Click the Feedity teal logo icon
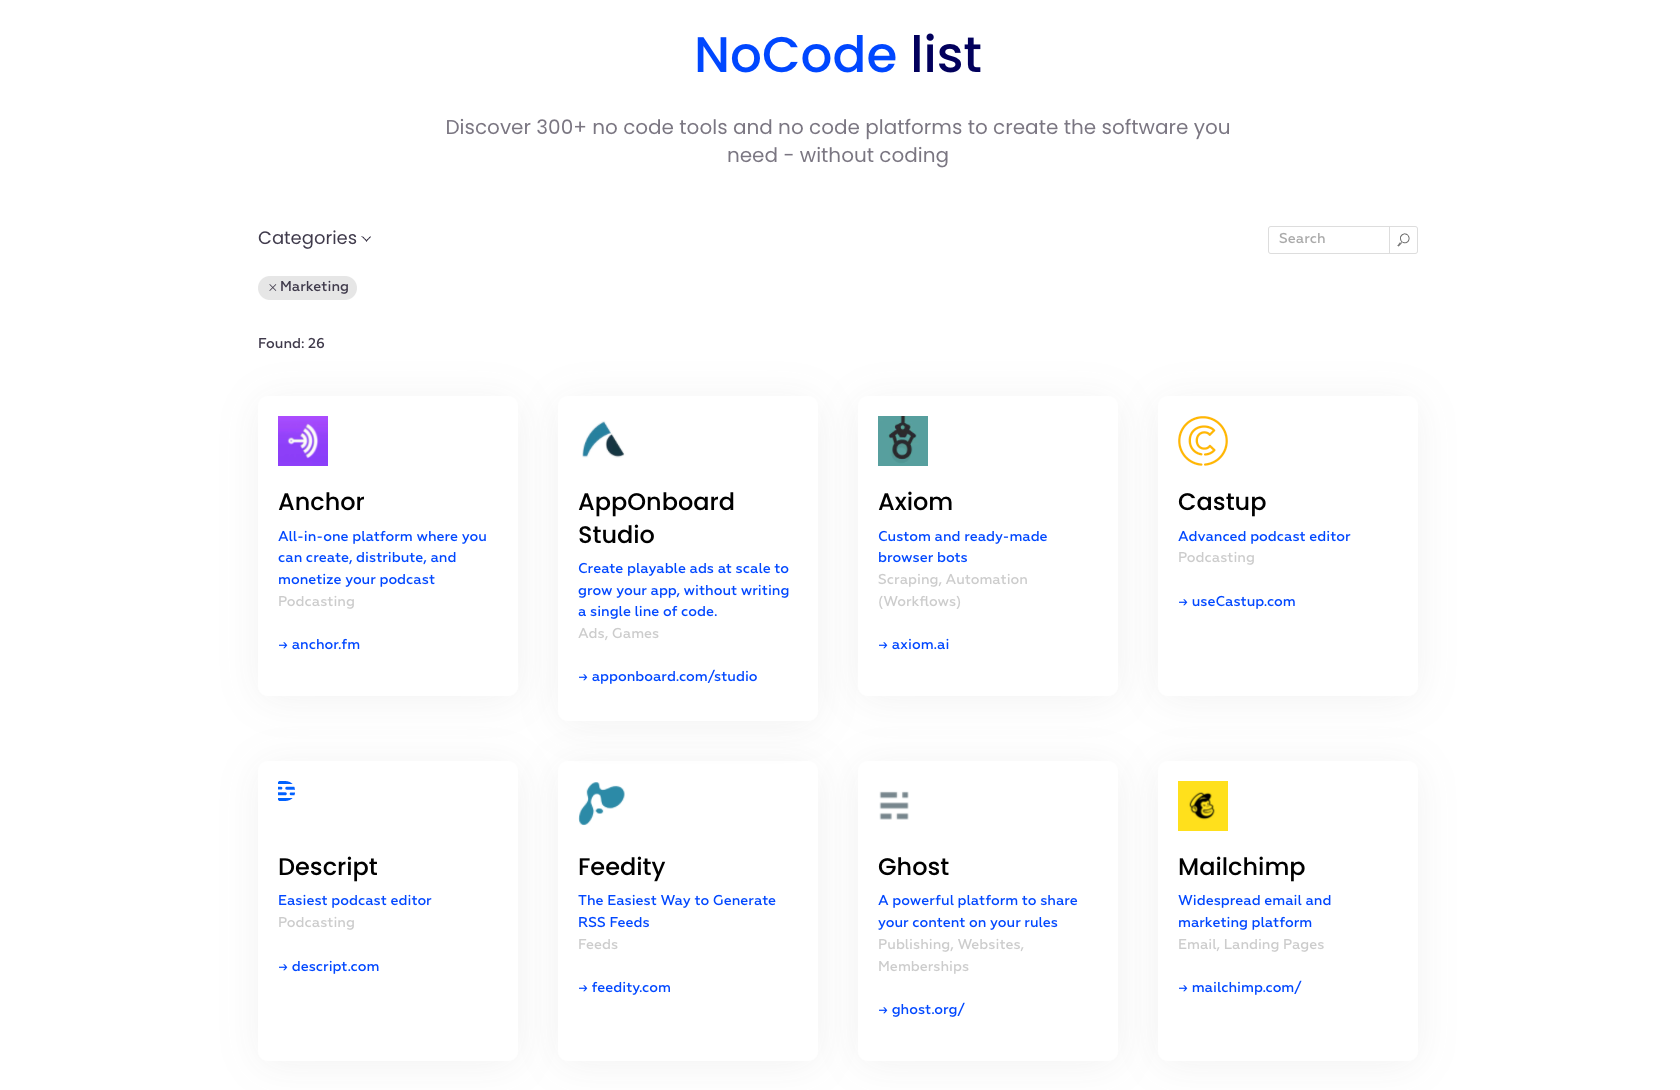The width and height of the screenshot is (1680, 1090). click(602, 804)
